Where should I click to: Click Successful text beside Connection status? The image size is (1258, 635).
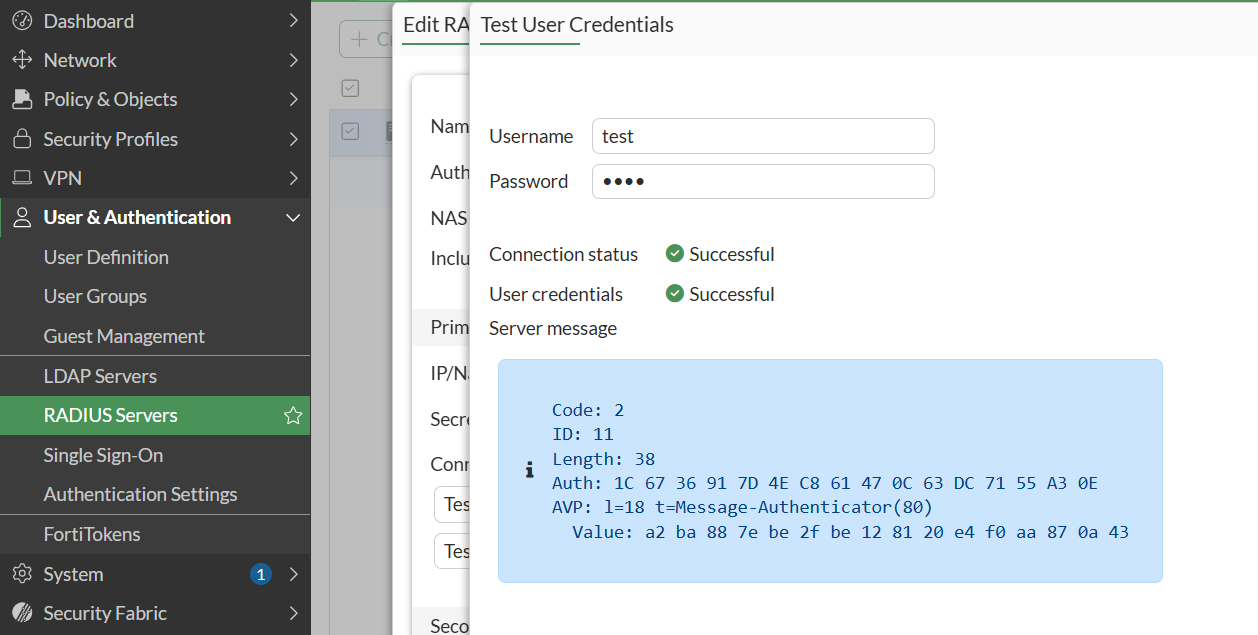[x=732, y=254]
